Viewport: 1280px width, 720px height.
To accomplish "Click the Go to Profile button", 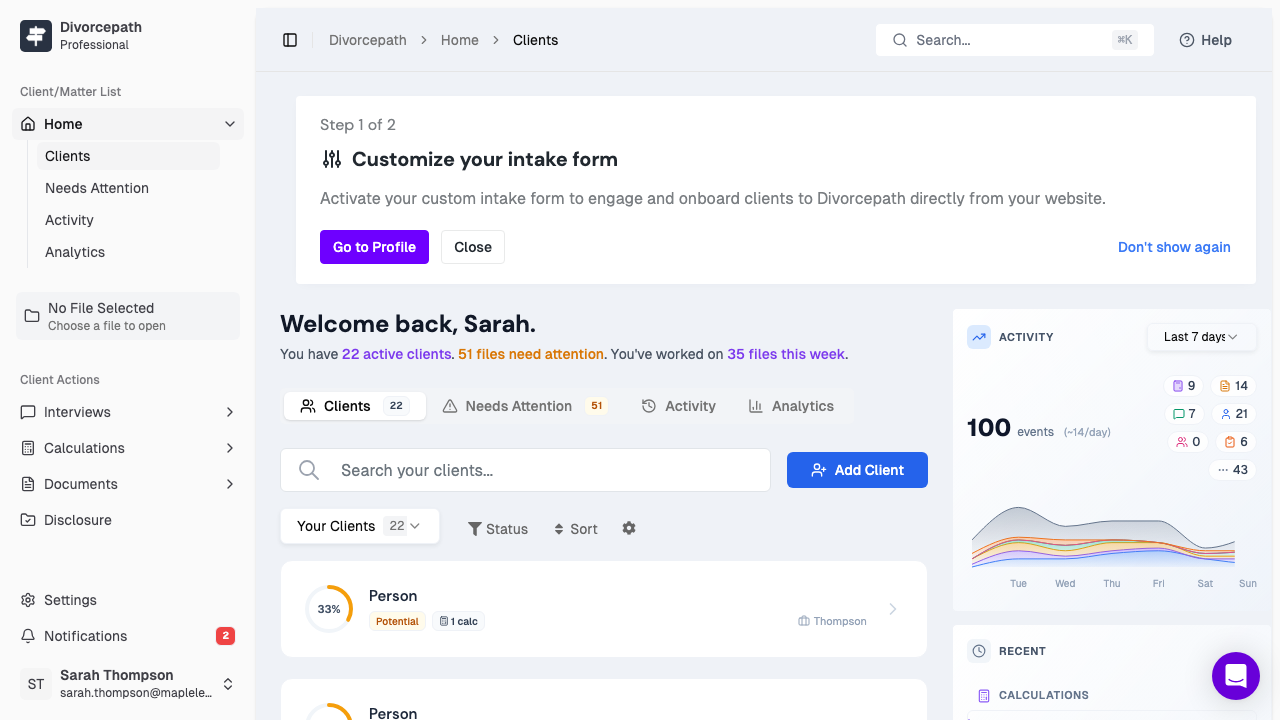I will point(374,247).
